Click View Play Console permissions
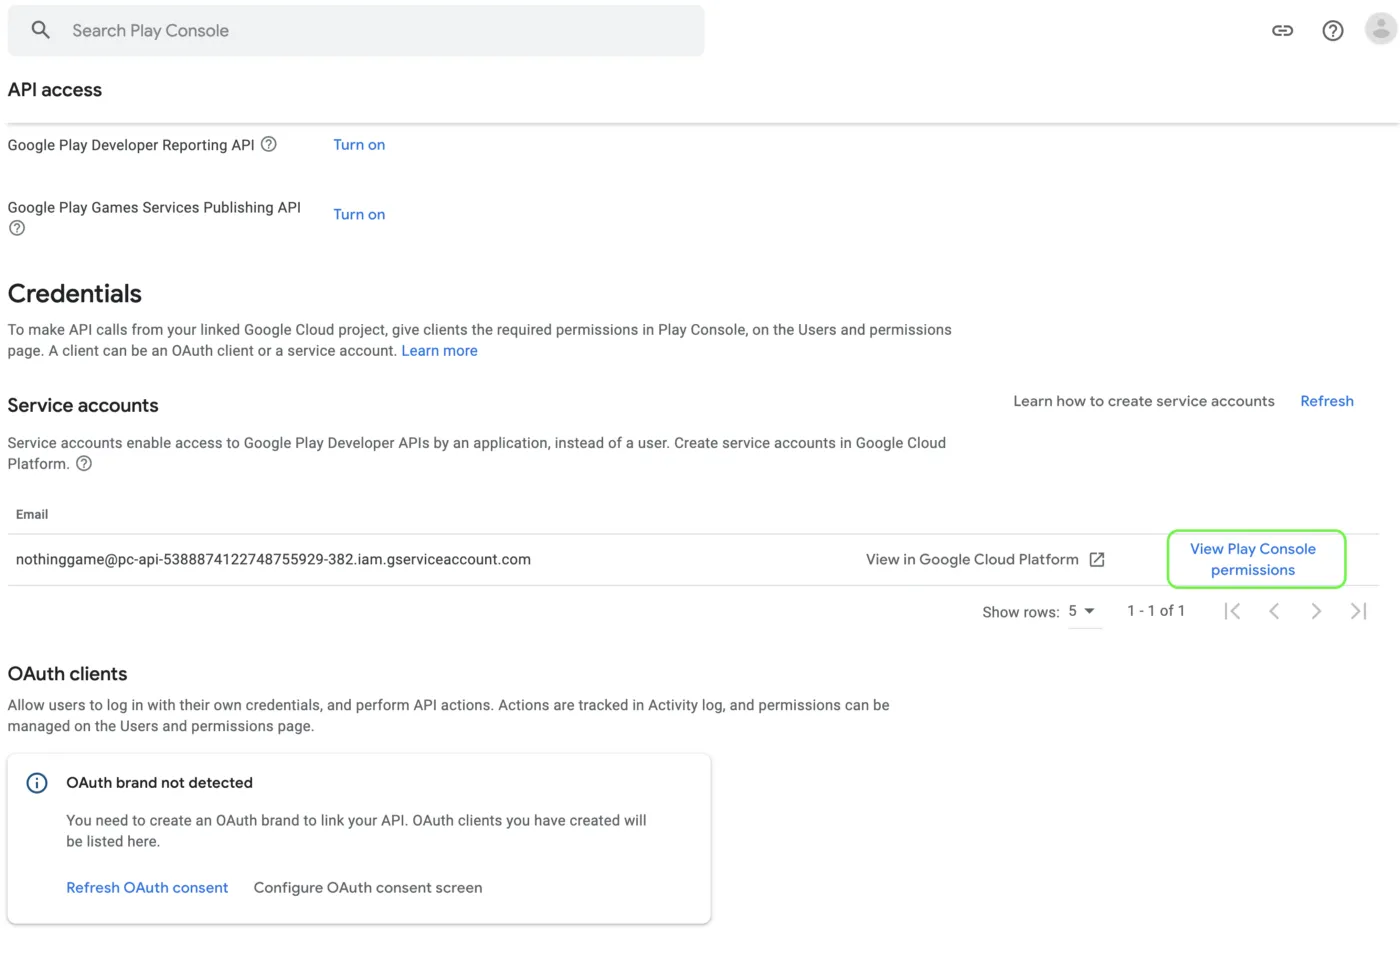1400x970 pixels. 1253,559
